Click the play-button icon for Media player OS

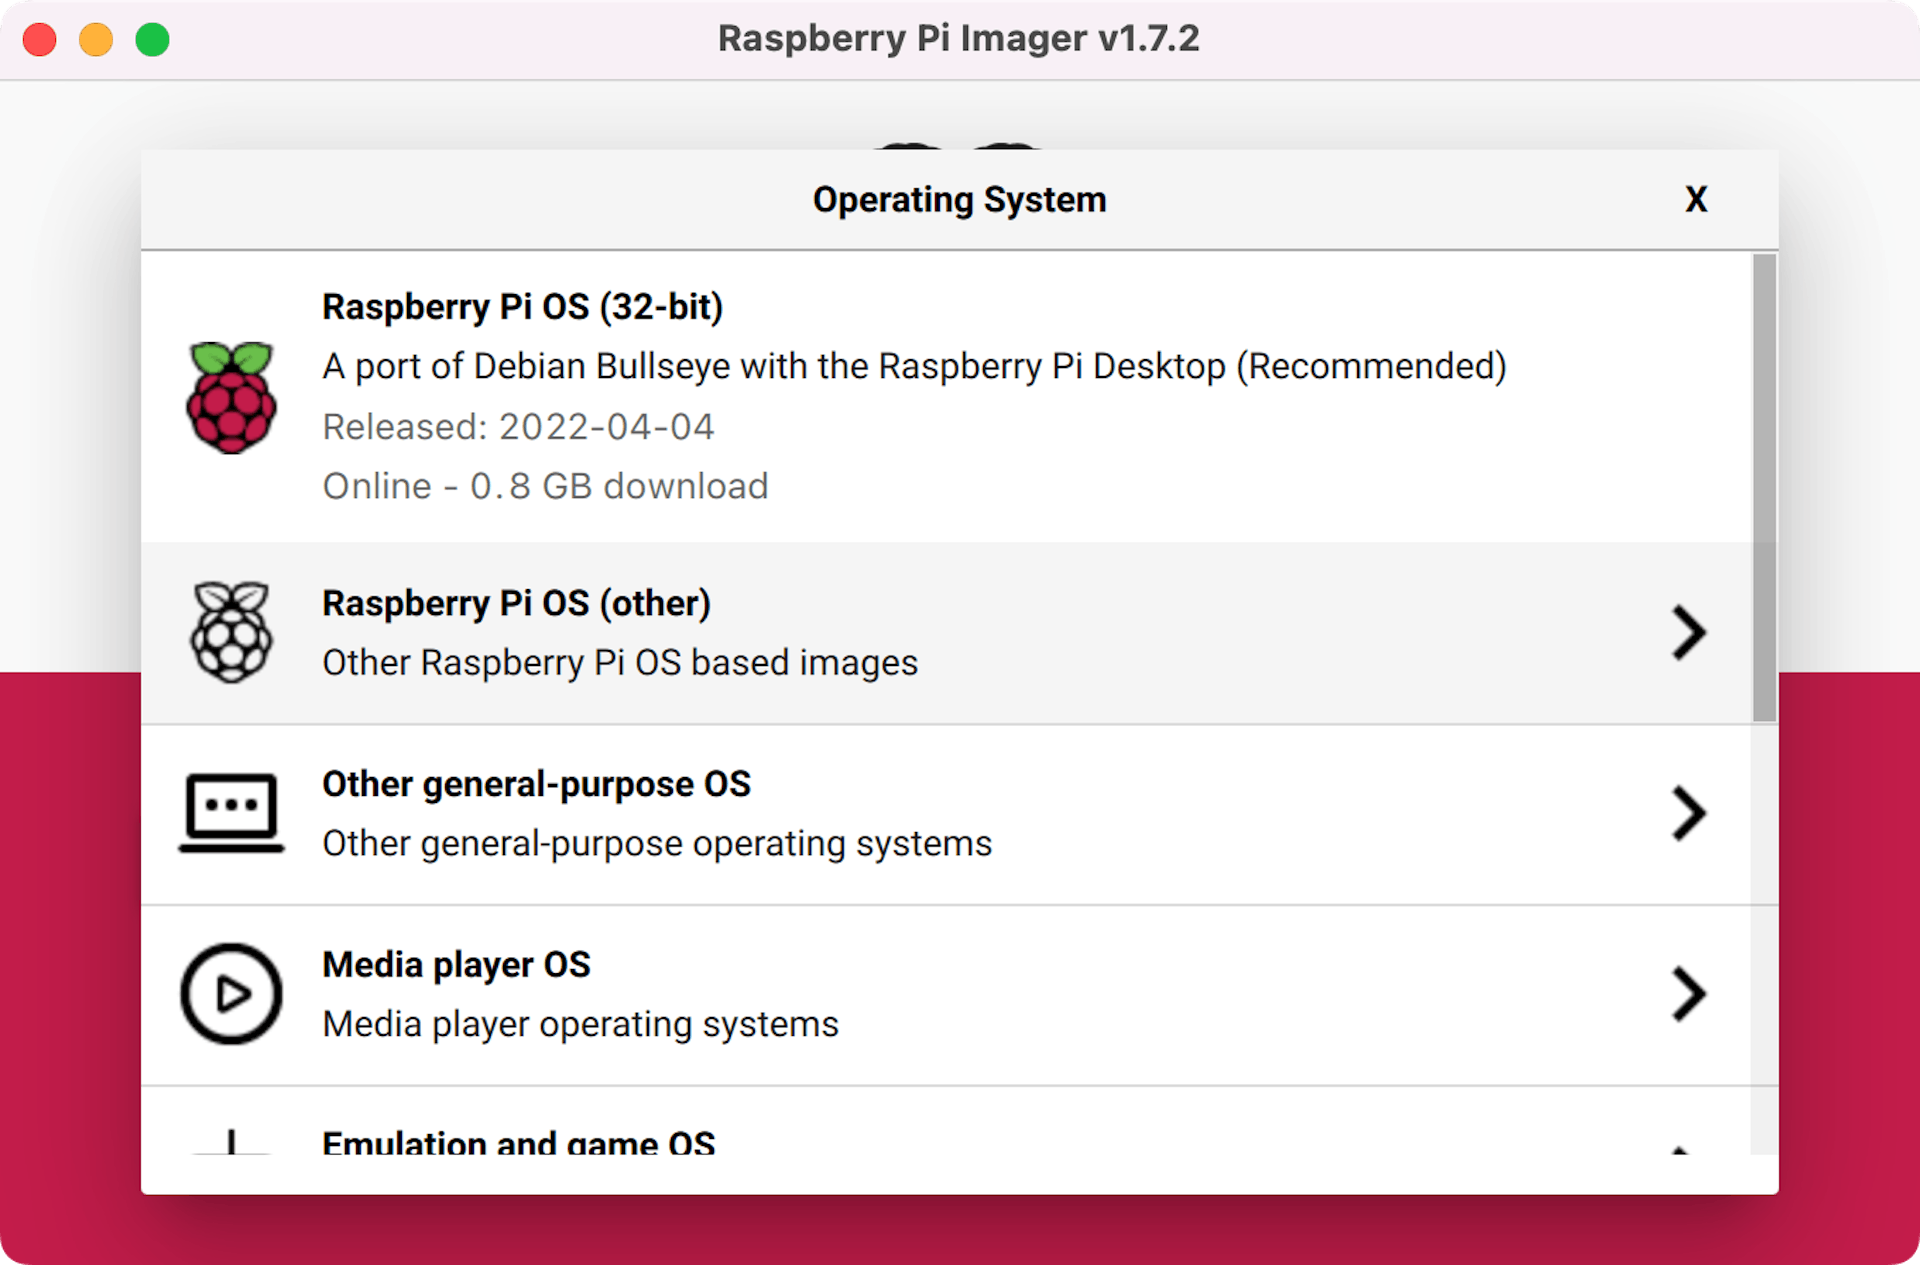click(x=231, y=994)
